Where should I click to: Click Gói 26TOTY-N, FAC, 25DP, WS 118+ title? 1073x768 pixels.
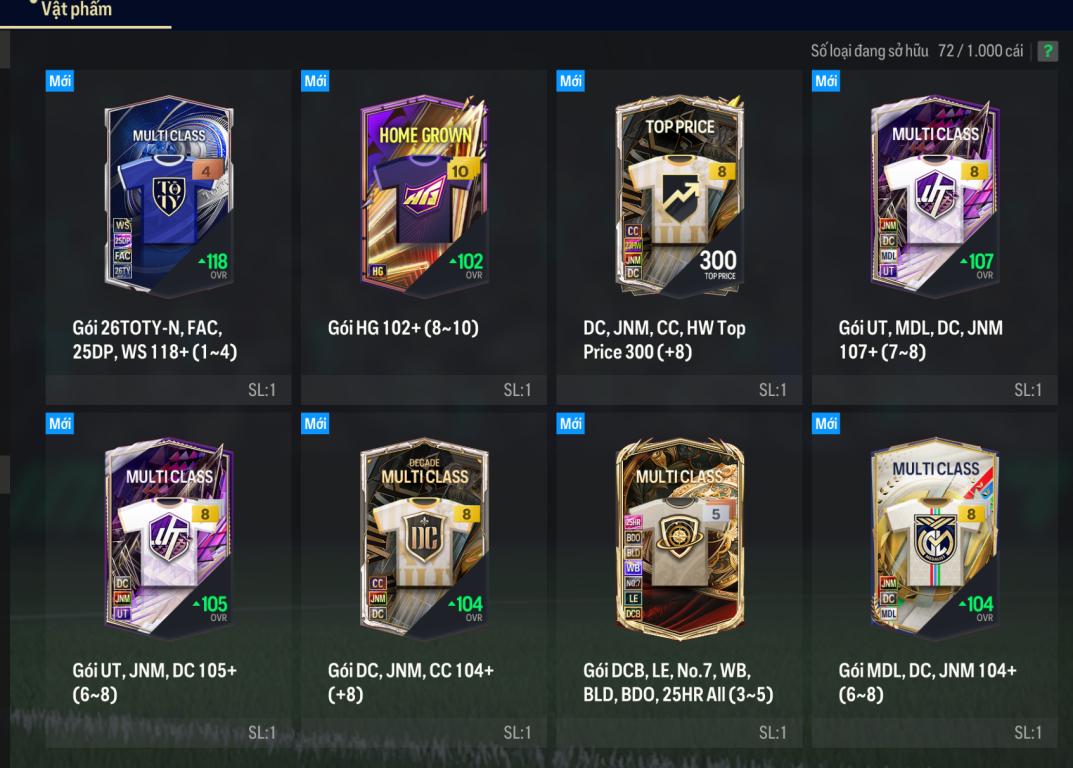pos(155,340)
